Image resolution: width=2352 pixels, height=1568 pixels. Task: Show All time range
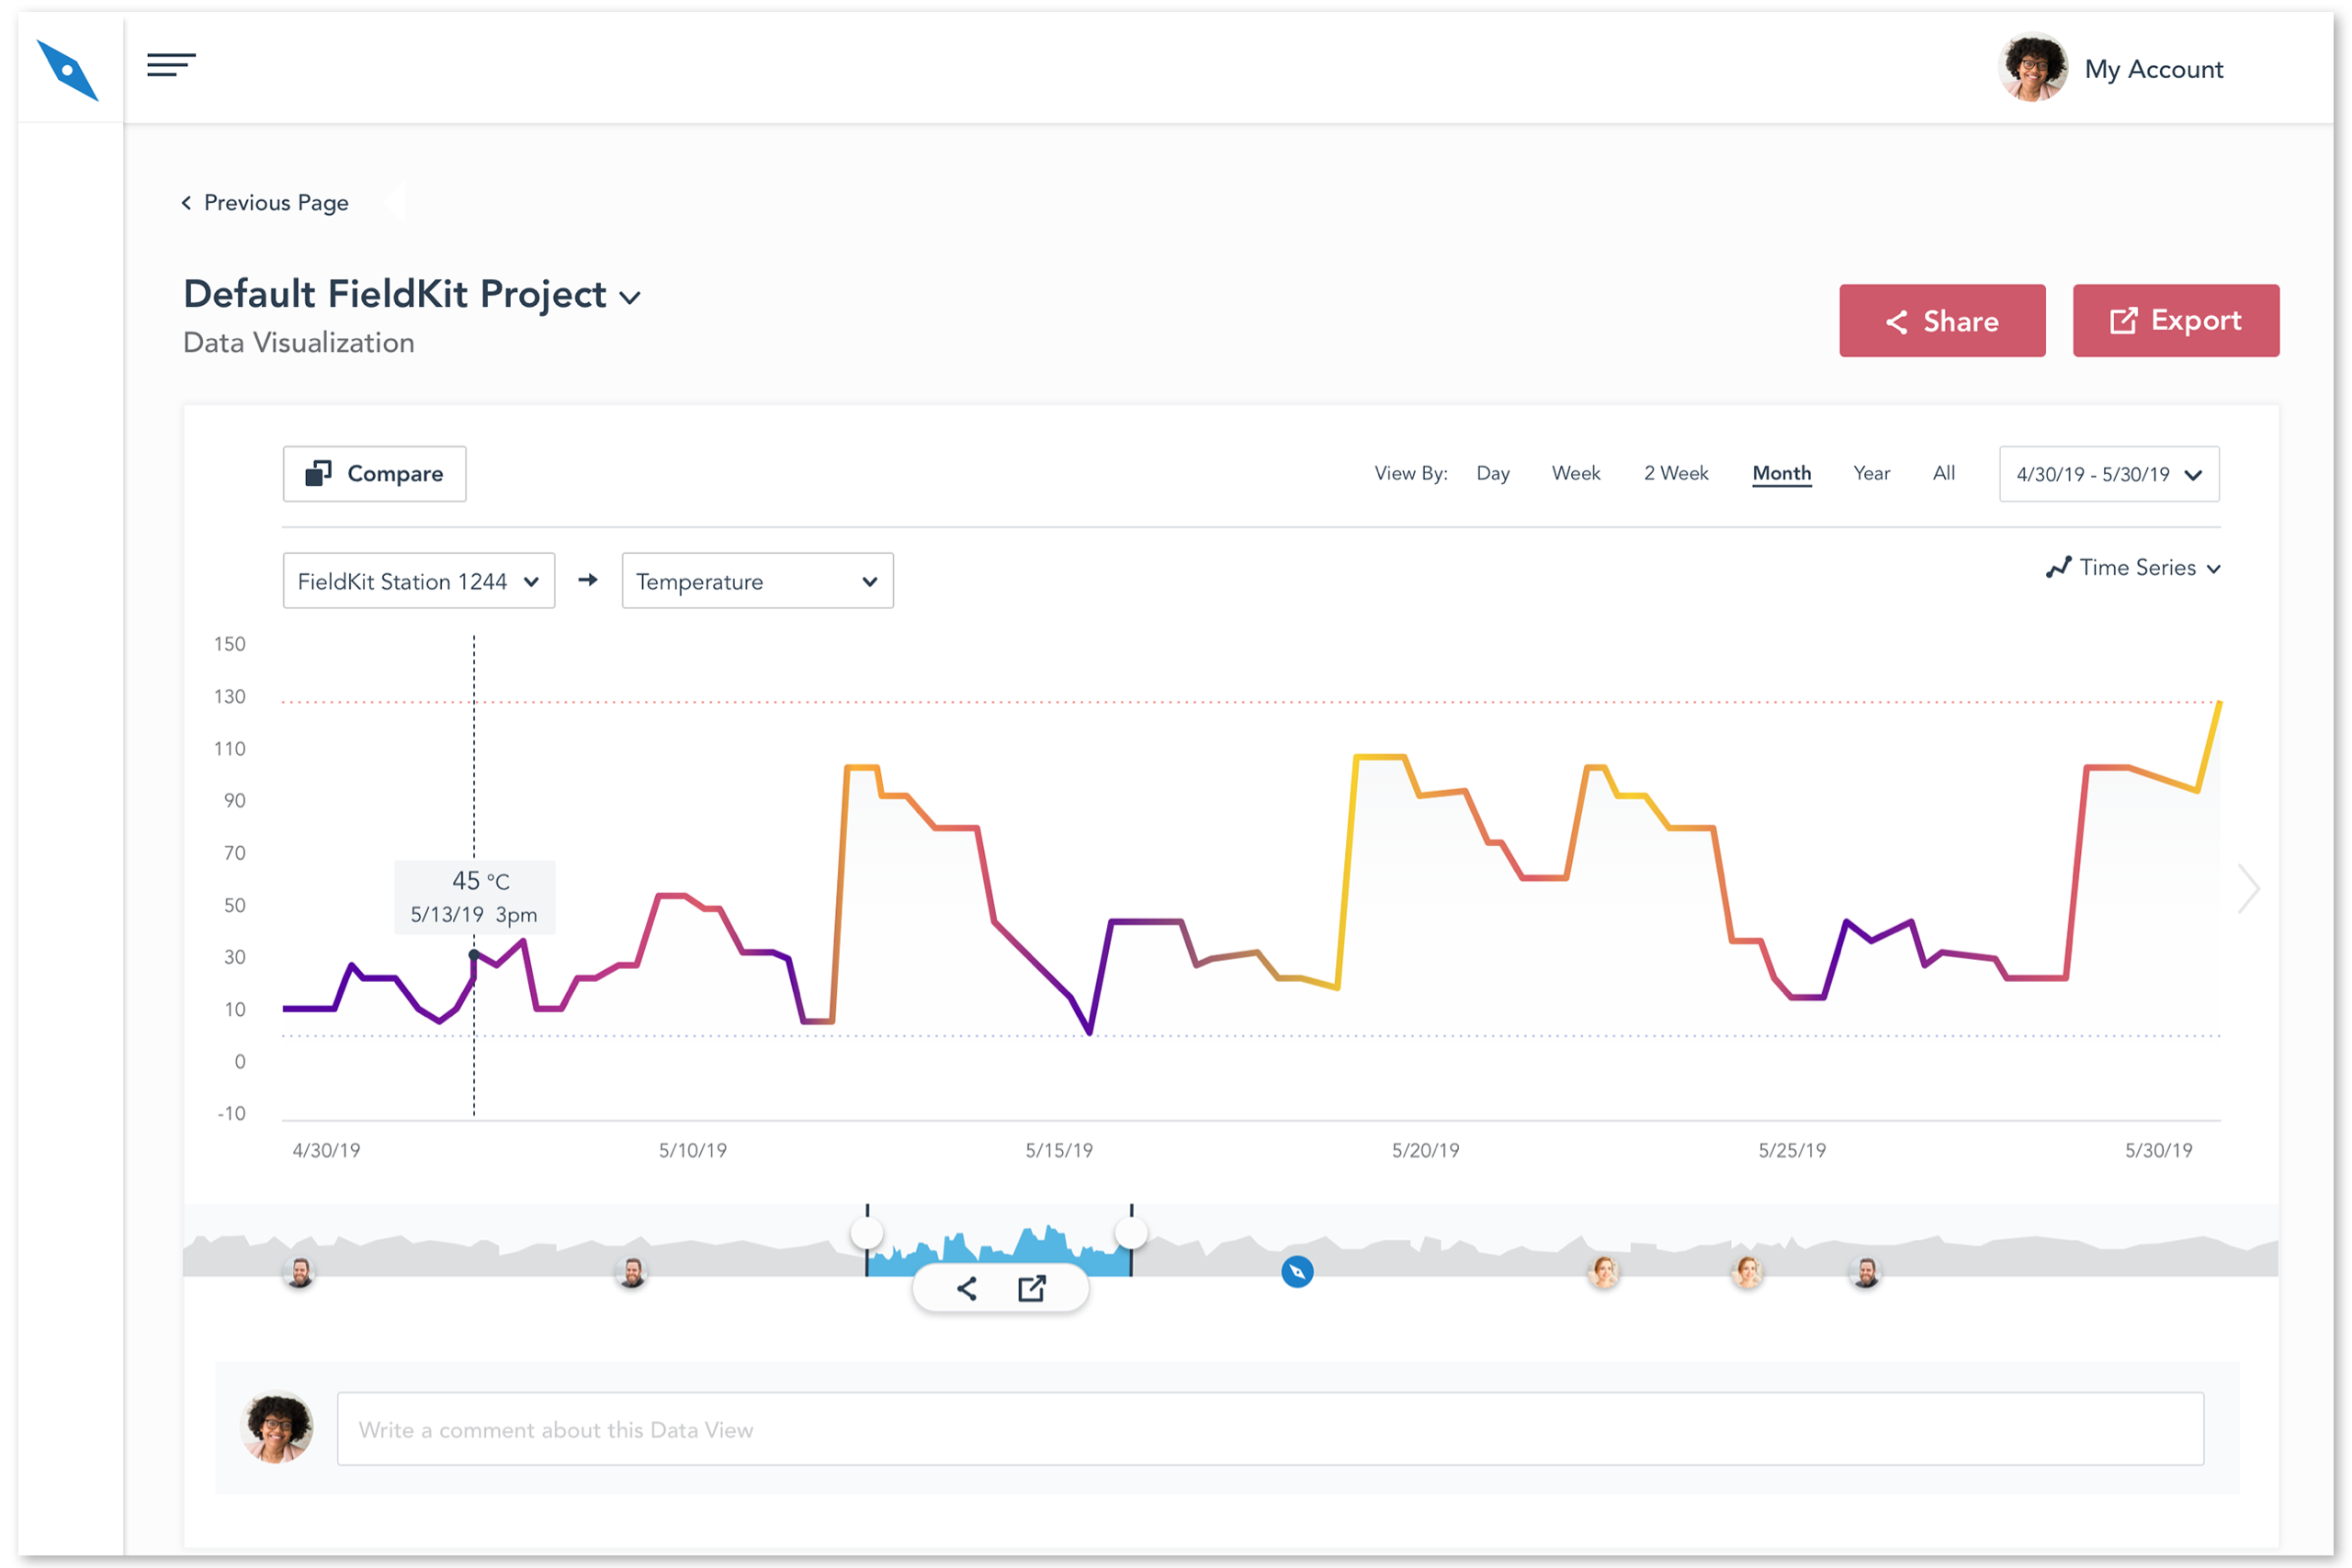1943,473
